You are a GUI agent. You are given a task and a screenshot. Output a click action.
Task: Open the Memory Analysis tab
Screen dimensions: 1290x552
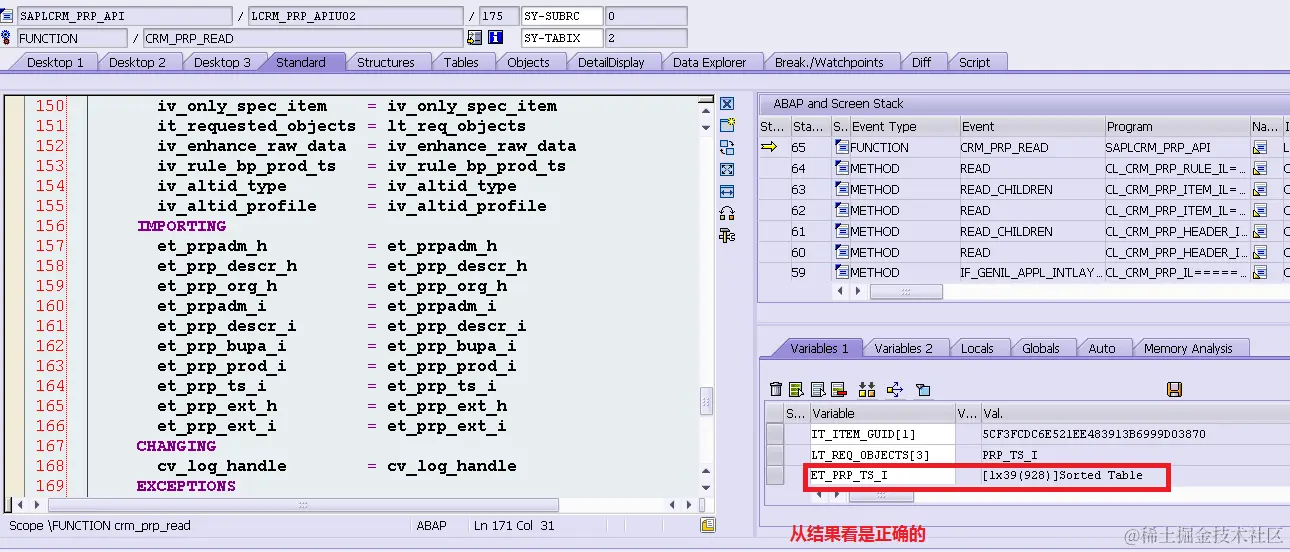tap(1188, 348)
